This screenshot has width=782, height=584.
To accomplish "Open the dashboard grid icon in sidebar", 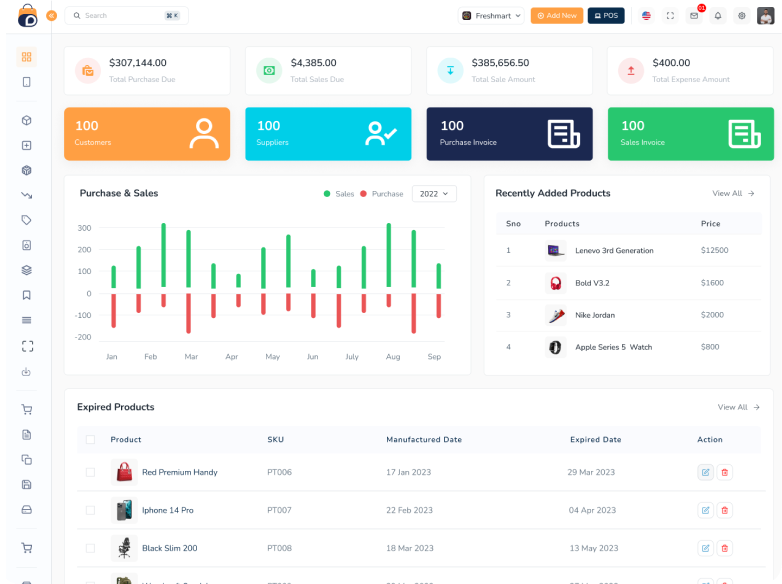I will click(x=26, y=57).
